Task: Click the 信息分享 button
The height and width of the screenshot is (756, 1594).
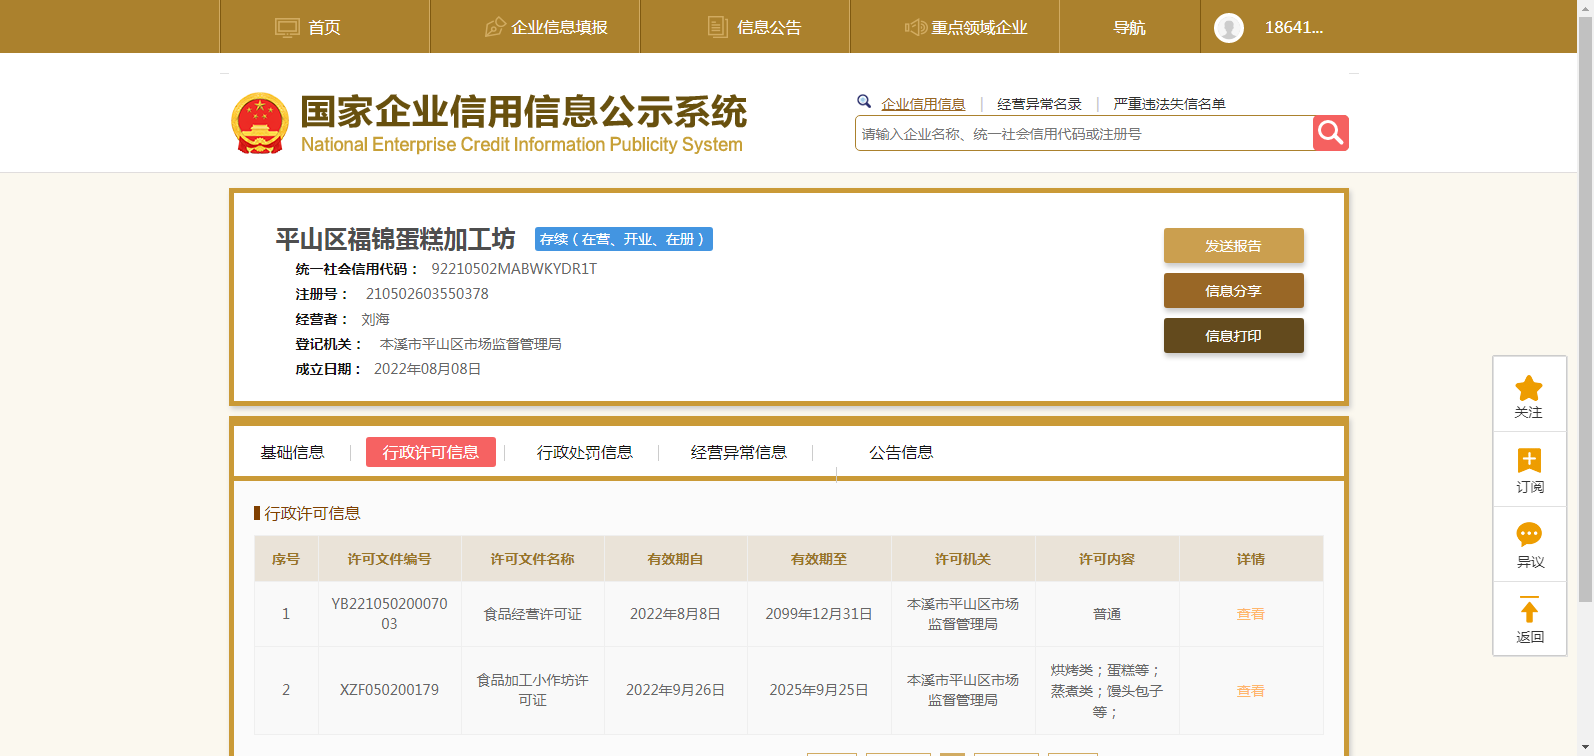Action: click(x=1234, y=291)
